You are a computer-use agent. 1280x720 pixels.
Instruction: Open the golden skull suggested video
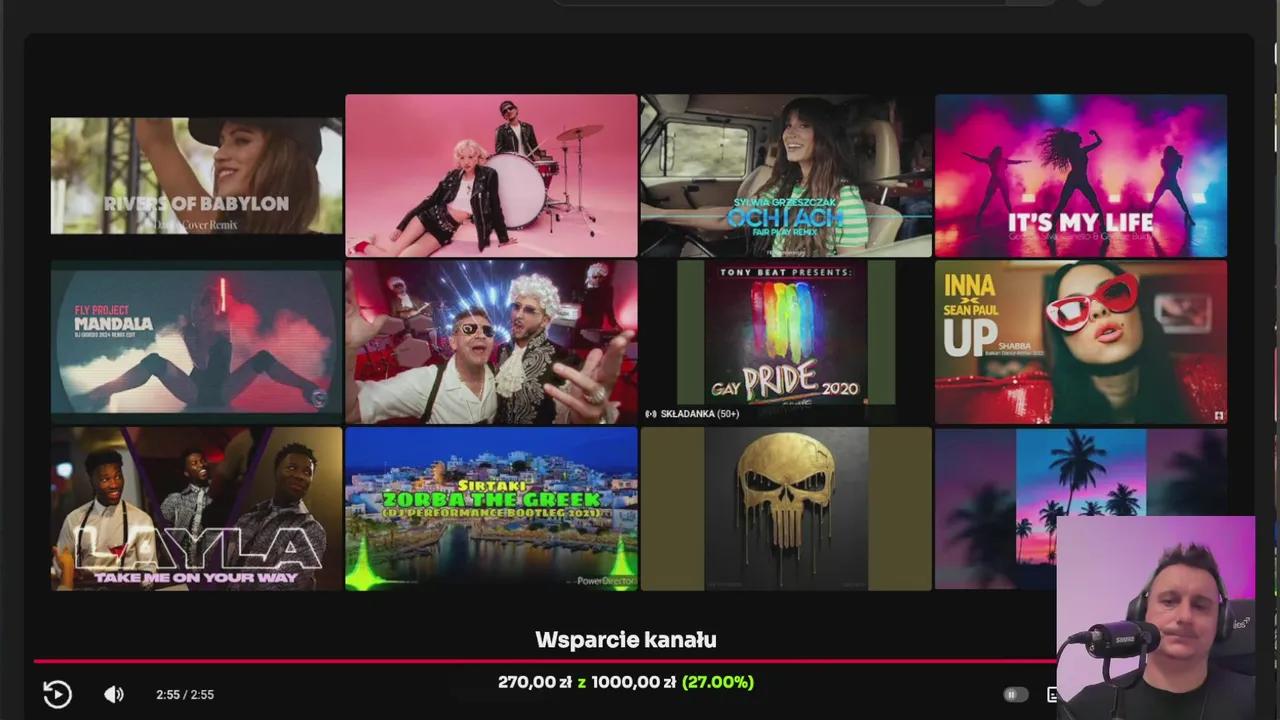(786, 509)
